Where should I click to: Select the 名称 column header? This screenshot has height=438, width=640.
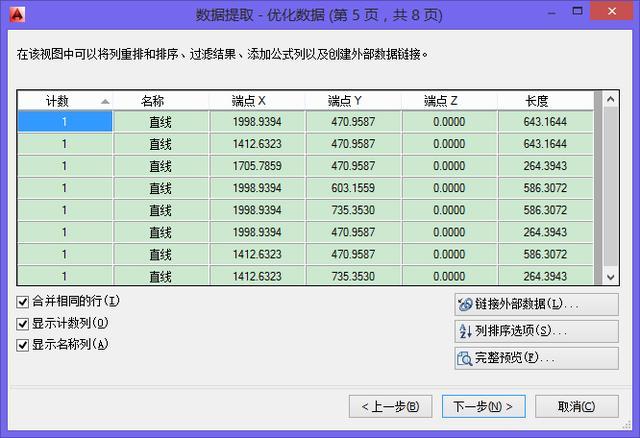pyautogui.click(x=161, y=101)
